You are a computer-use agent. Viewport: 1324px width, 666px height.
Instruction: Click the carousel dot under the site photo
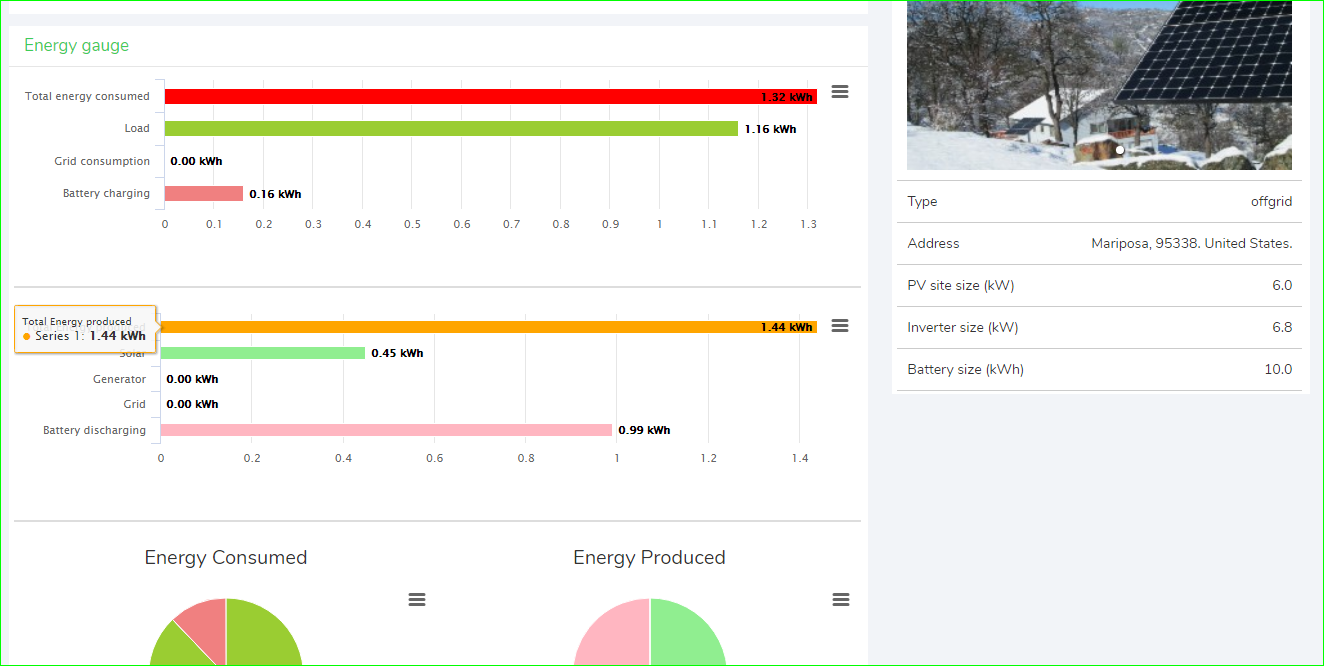[1120, 150]
